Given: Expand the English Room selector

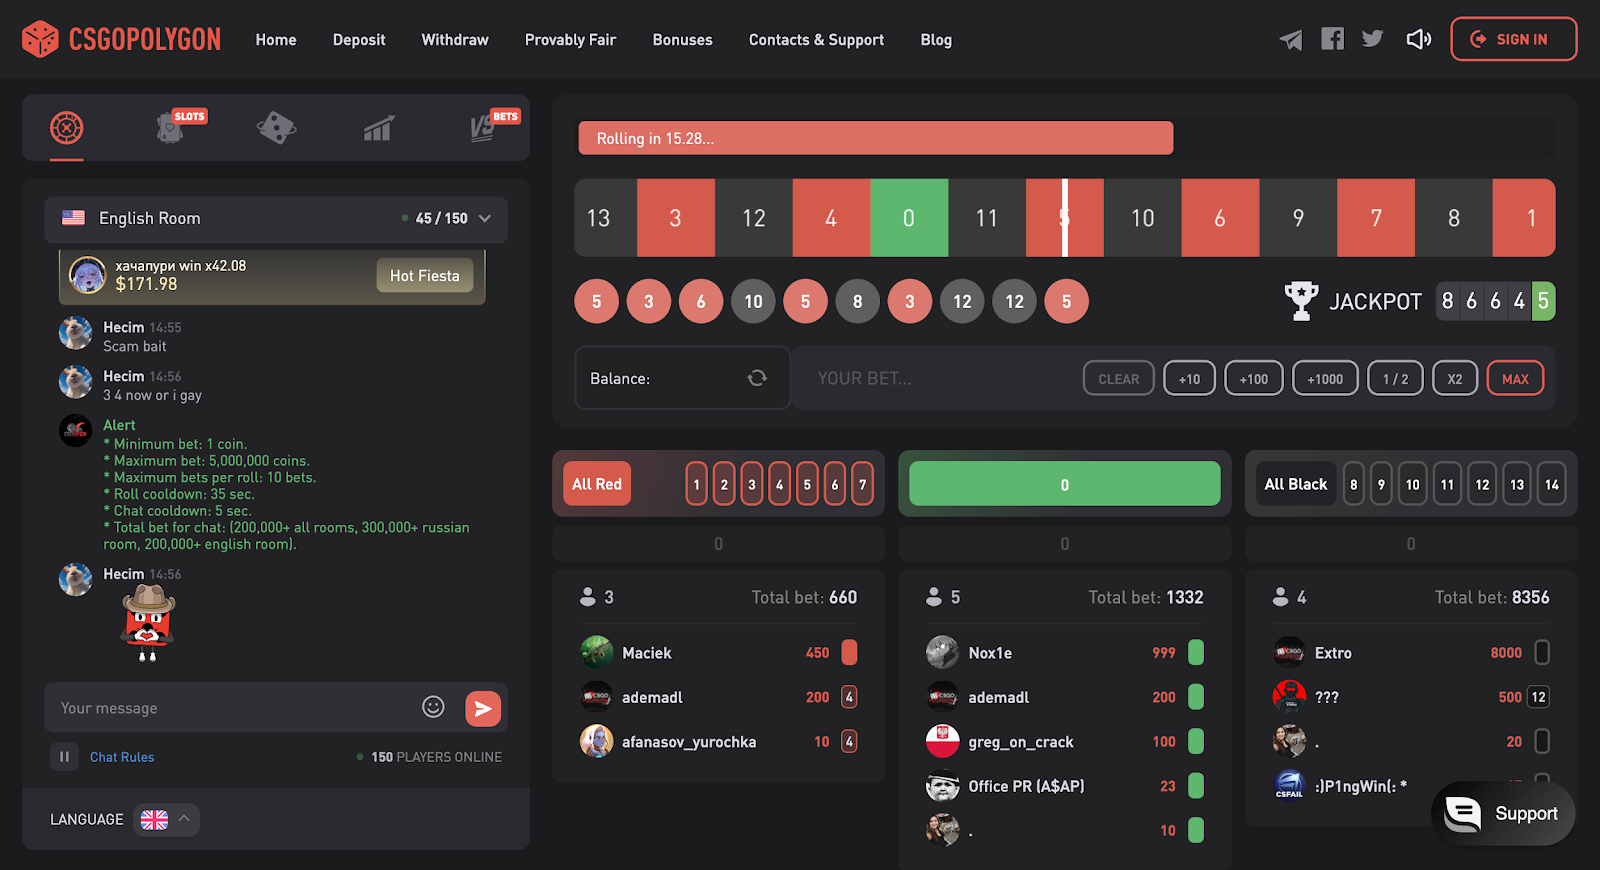Looking at the screenshot, I should (276, 219).
